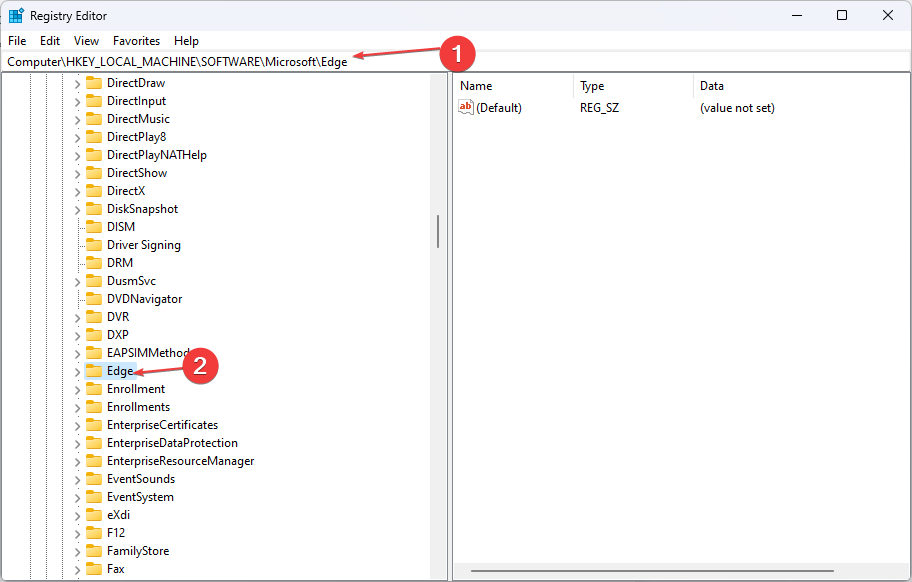Expand the DusmSvc key
The height and width of the screenshot is (582, 912).
click(77, 282)
